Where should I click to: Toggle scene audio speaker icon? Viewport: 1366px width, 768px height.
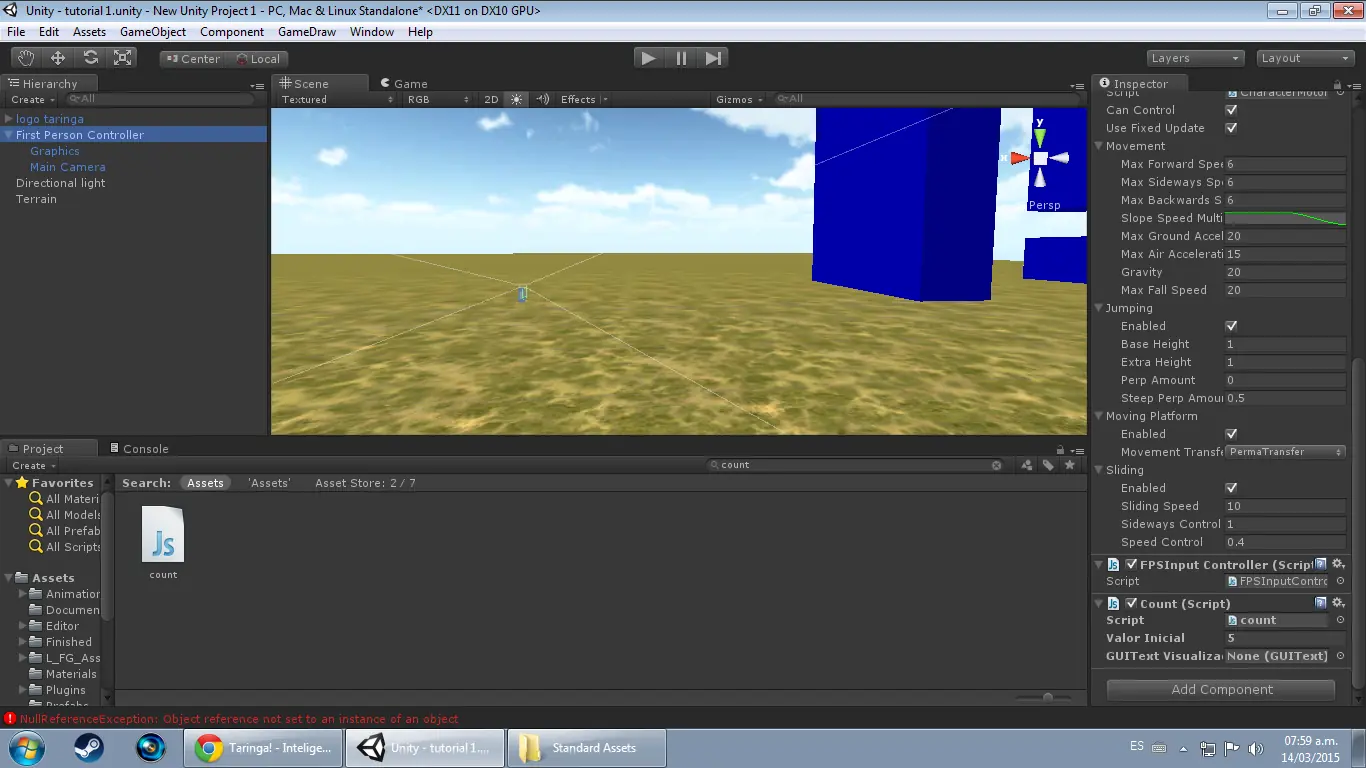[543, 99]
